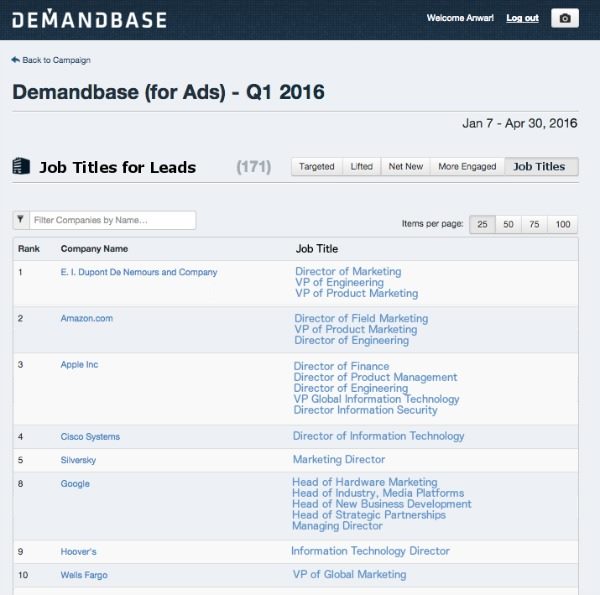Click the filter funnel icon
This screenshot has width=600, height=595.
click(x=21, y=220)
